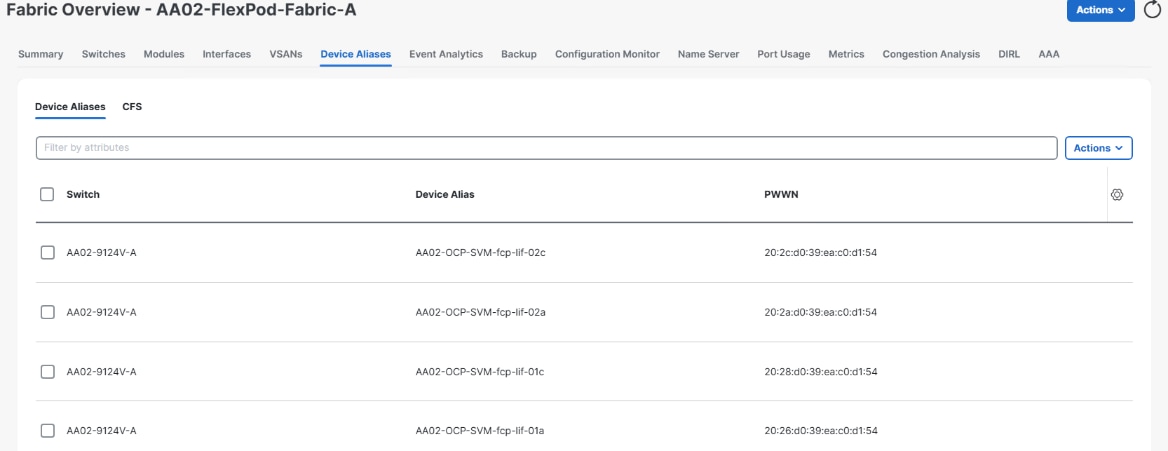Open the blue Actions dropdown at top

[x=1100, y=10]
